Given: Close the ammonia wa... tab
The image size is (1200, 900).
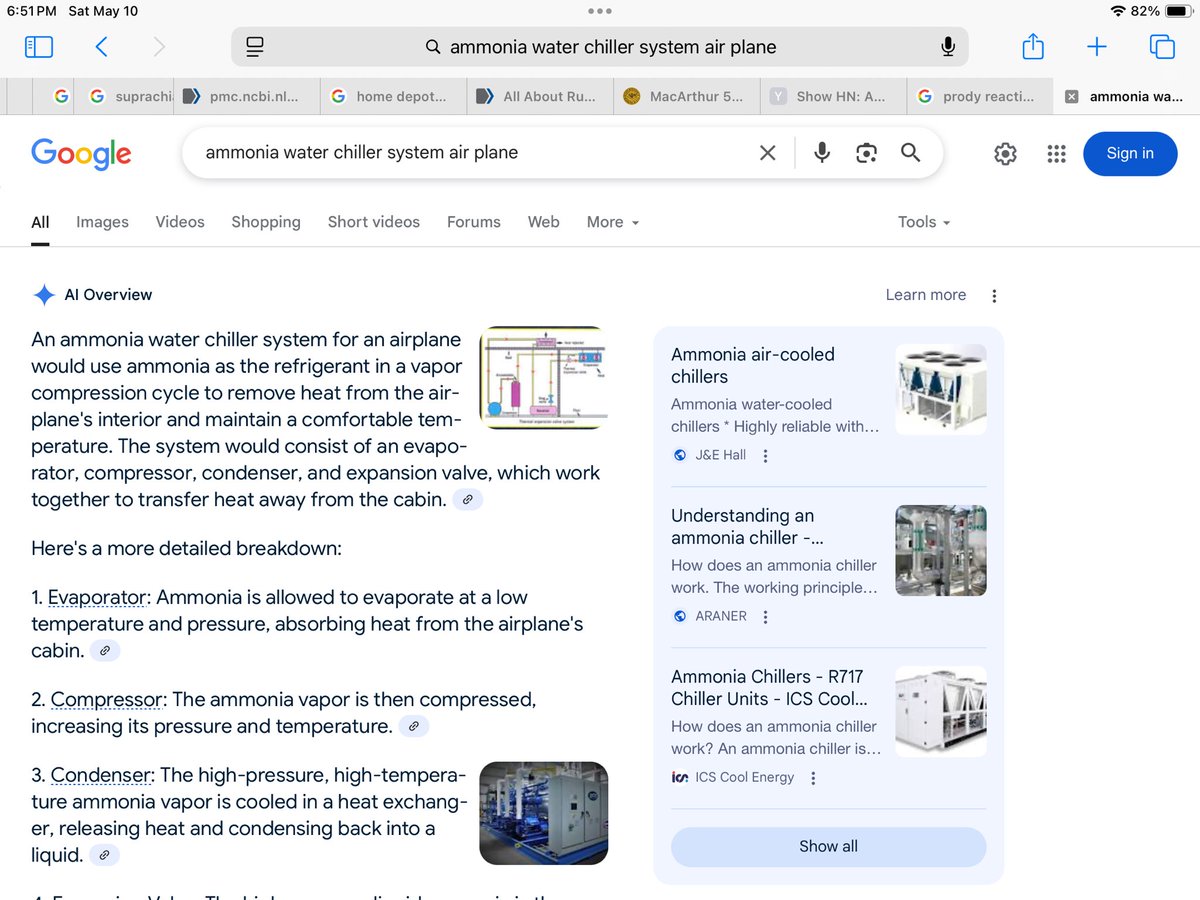Looking at the screenshot, I should click(x=1072, y=97).
